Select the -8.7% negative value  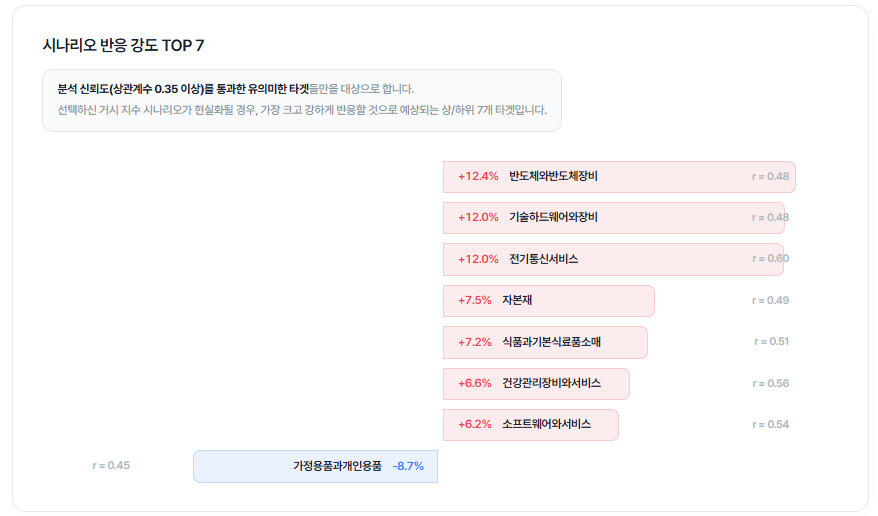click(408, 466)
